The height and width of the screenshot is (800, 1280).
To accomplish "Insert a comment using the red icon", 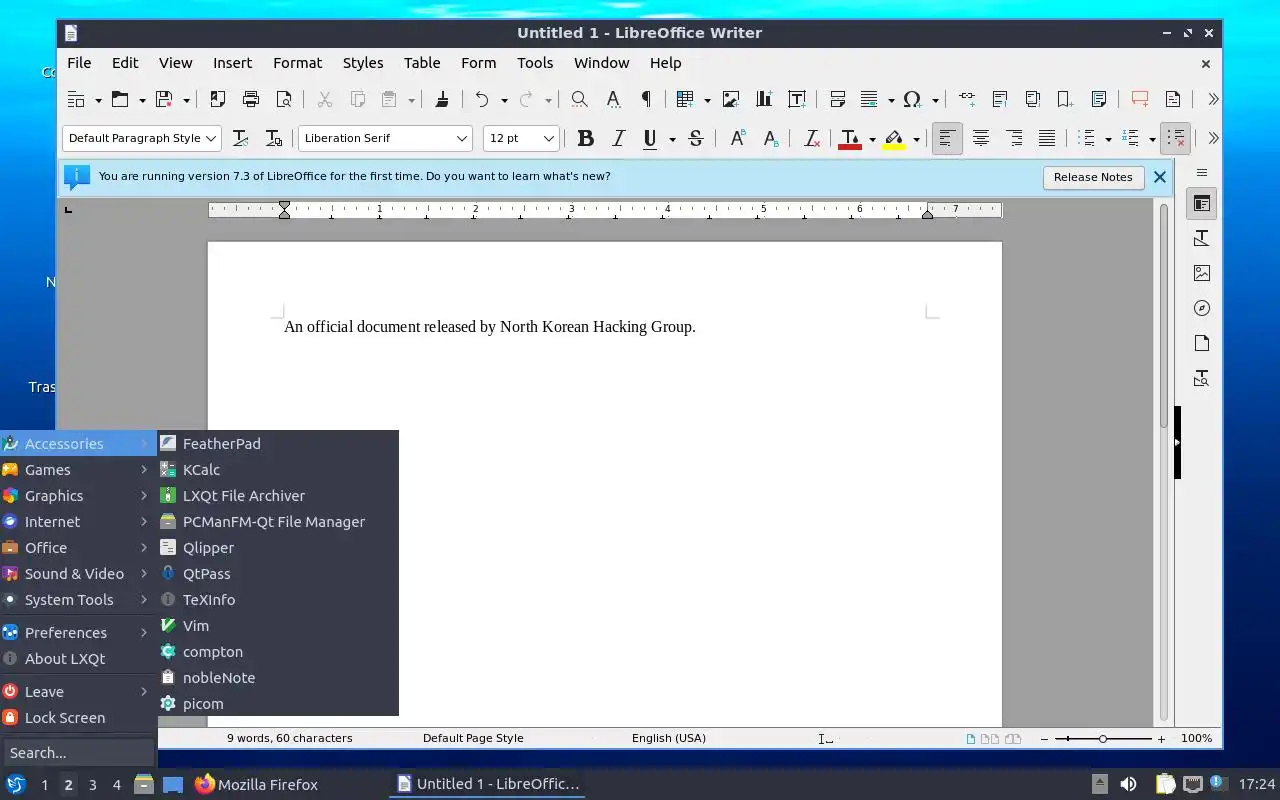I will click(1139, 99).
